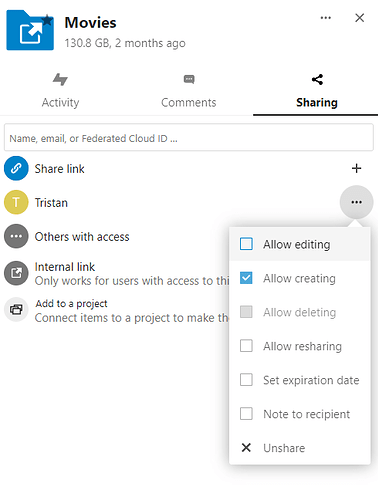Click the Note to recipient label
378x500 pixels.
point(306,414)
